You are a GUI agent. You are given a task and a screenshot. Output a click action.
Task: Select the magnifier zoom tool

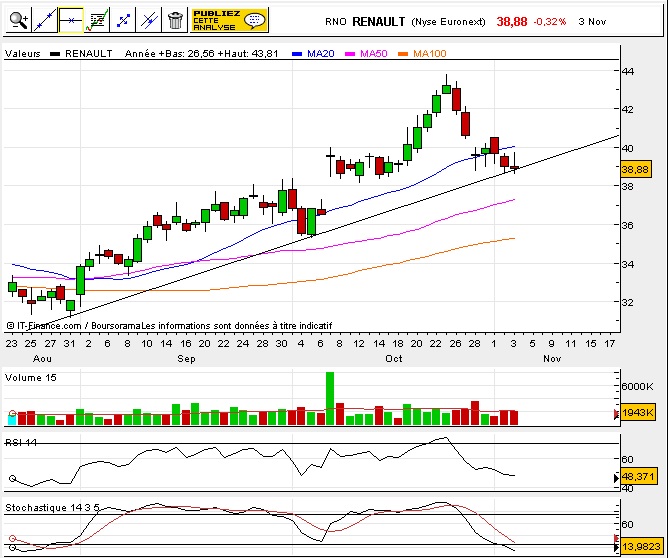click(x=19, y=20)
